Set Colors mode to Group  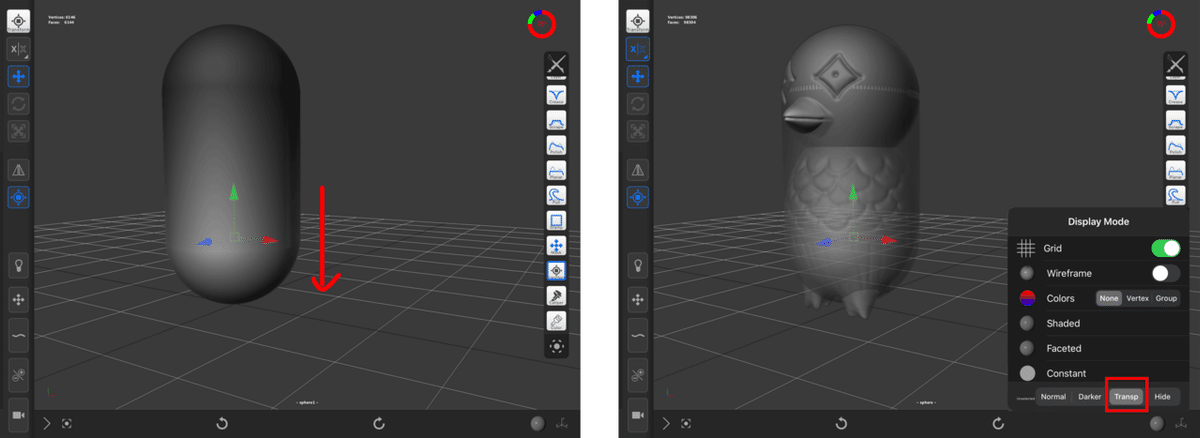[x=1166, y=298]
